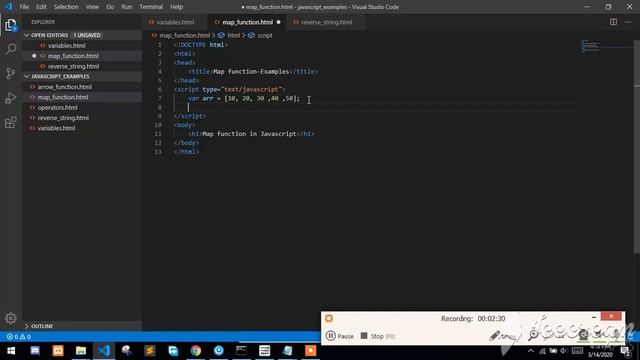
Task: Open the Explorer view in activity bar
Action: [x=11, y=25]
